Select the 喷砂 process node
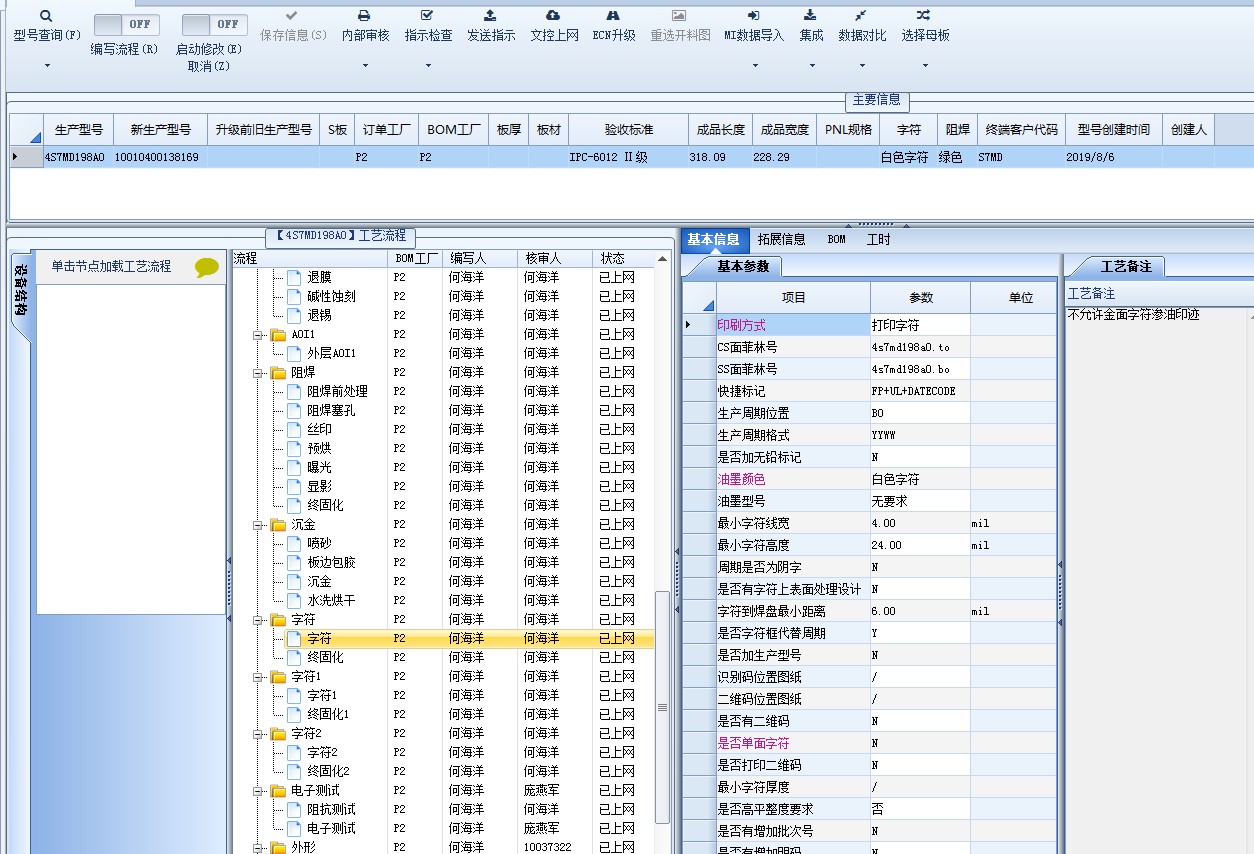 pyautogui.click(x=319, y=543)
